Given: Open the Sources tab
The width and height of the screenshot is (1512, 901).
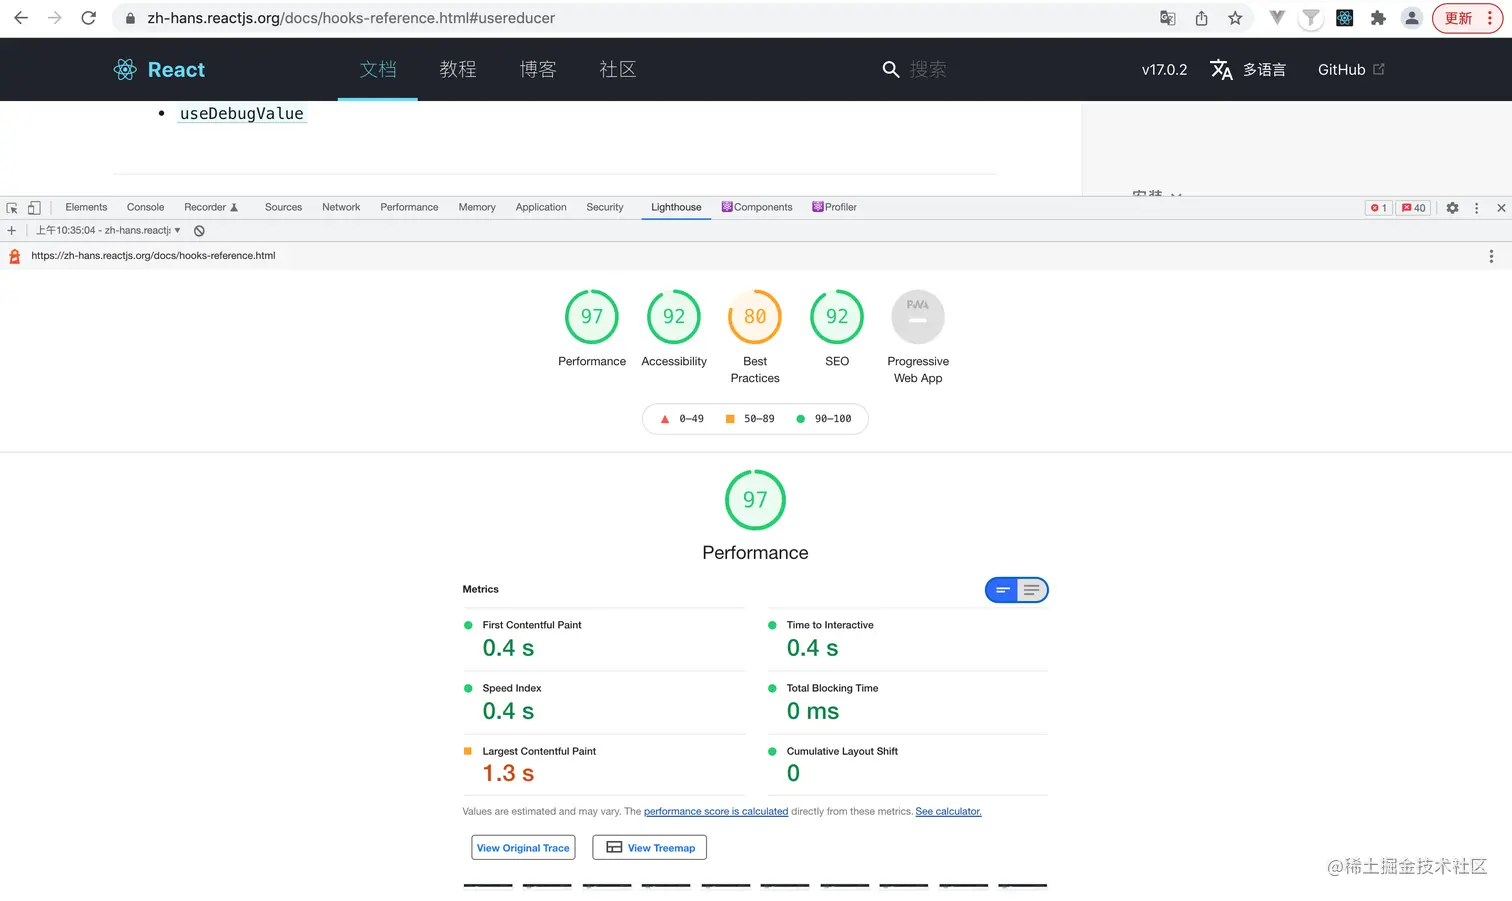Looking at the screenshot, I should [x=283, y=208].
